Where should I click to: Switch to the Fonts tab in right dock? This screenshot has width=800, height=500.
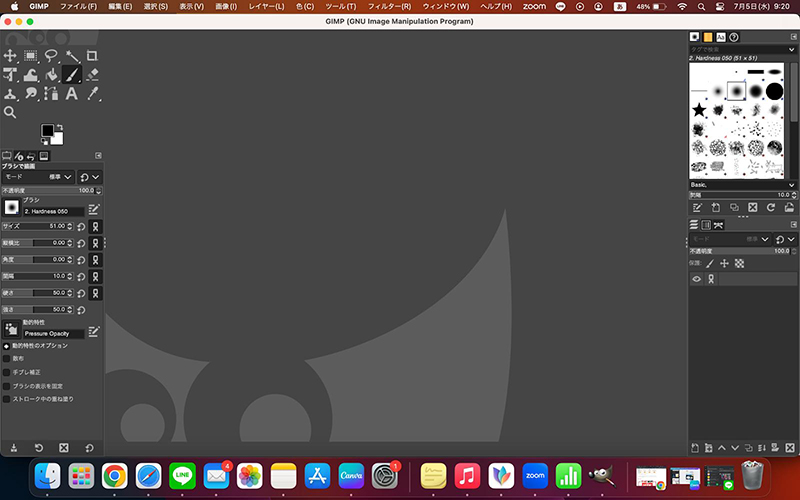pos(720,37)
